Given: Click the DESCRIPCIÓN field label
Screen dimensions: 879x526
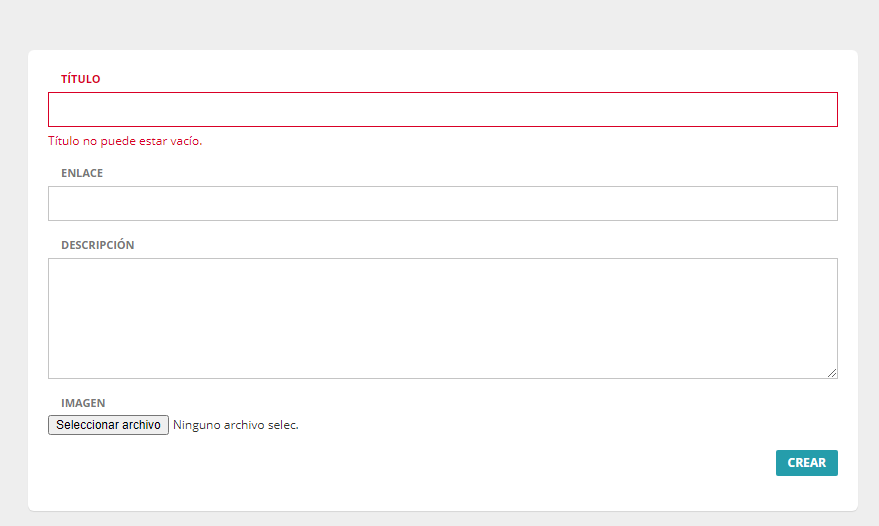Looking at the screenshot, I should tap(97, 245).
